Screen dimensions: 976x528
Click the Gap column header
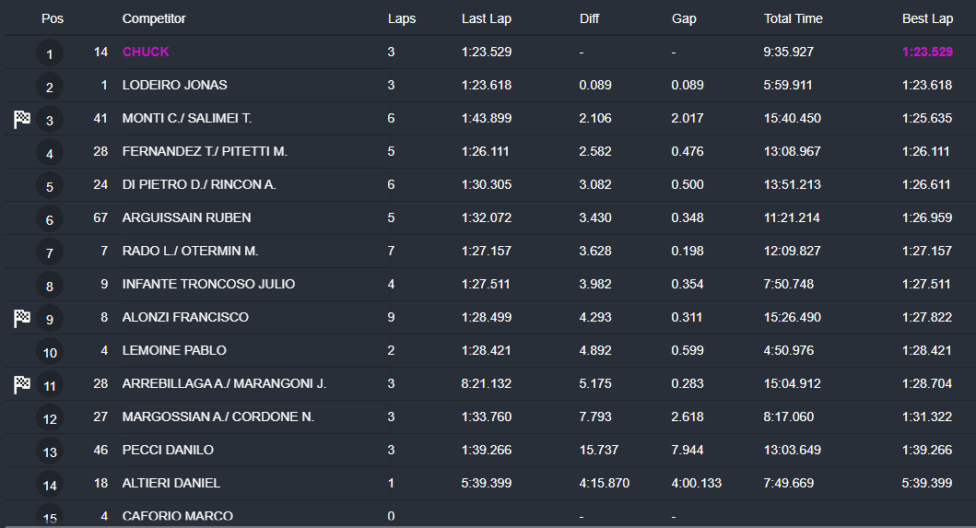coord(684,19)
